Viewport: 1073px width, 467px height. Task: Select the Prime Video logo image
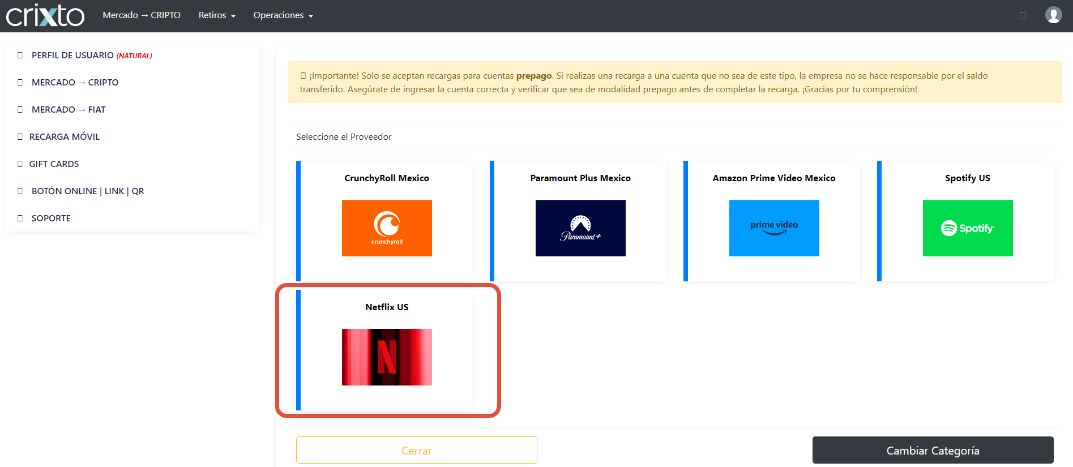point(774,228)
